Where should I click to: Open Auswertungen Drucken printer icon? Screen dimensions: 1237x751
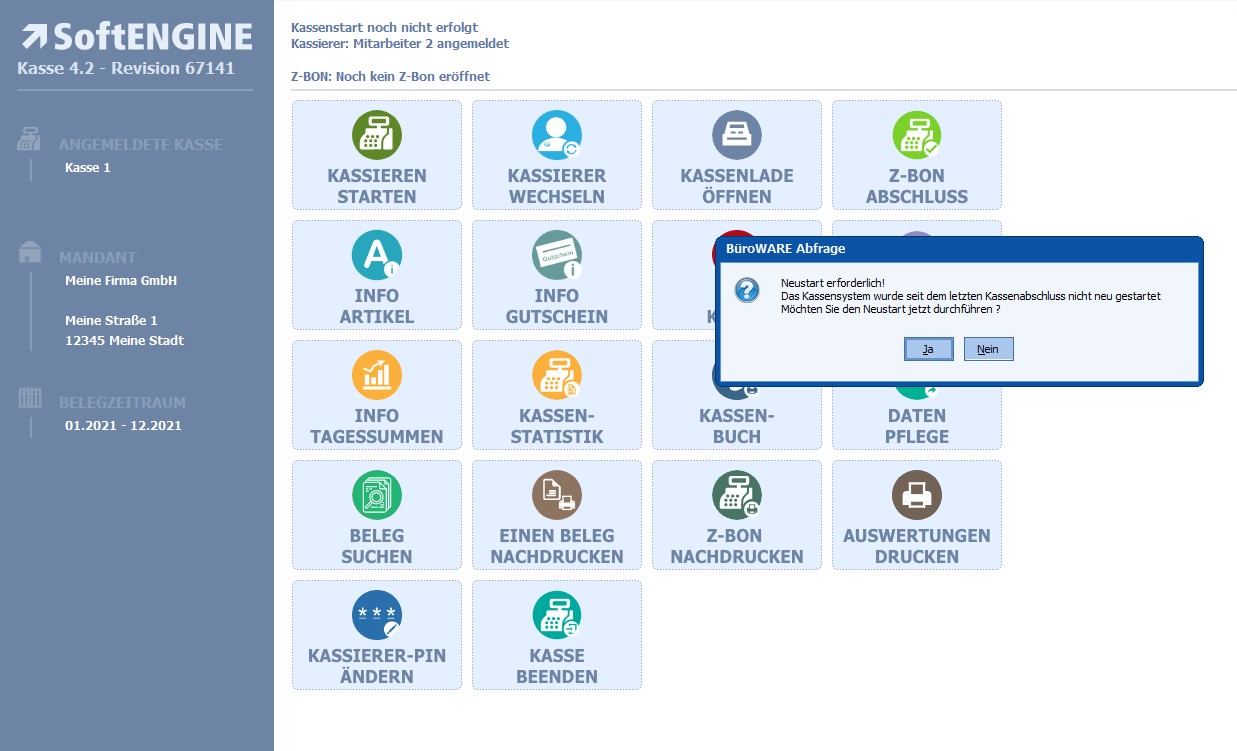(x=917, y=496)
